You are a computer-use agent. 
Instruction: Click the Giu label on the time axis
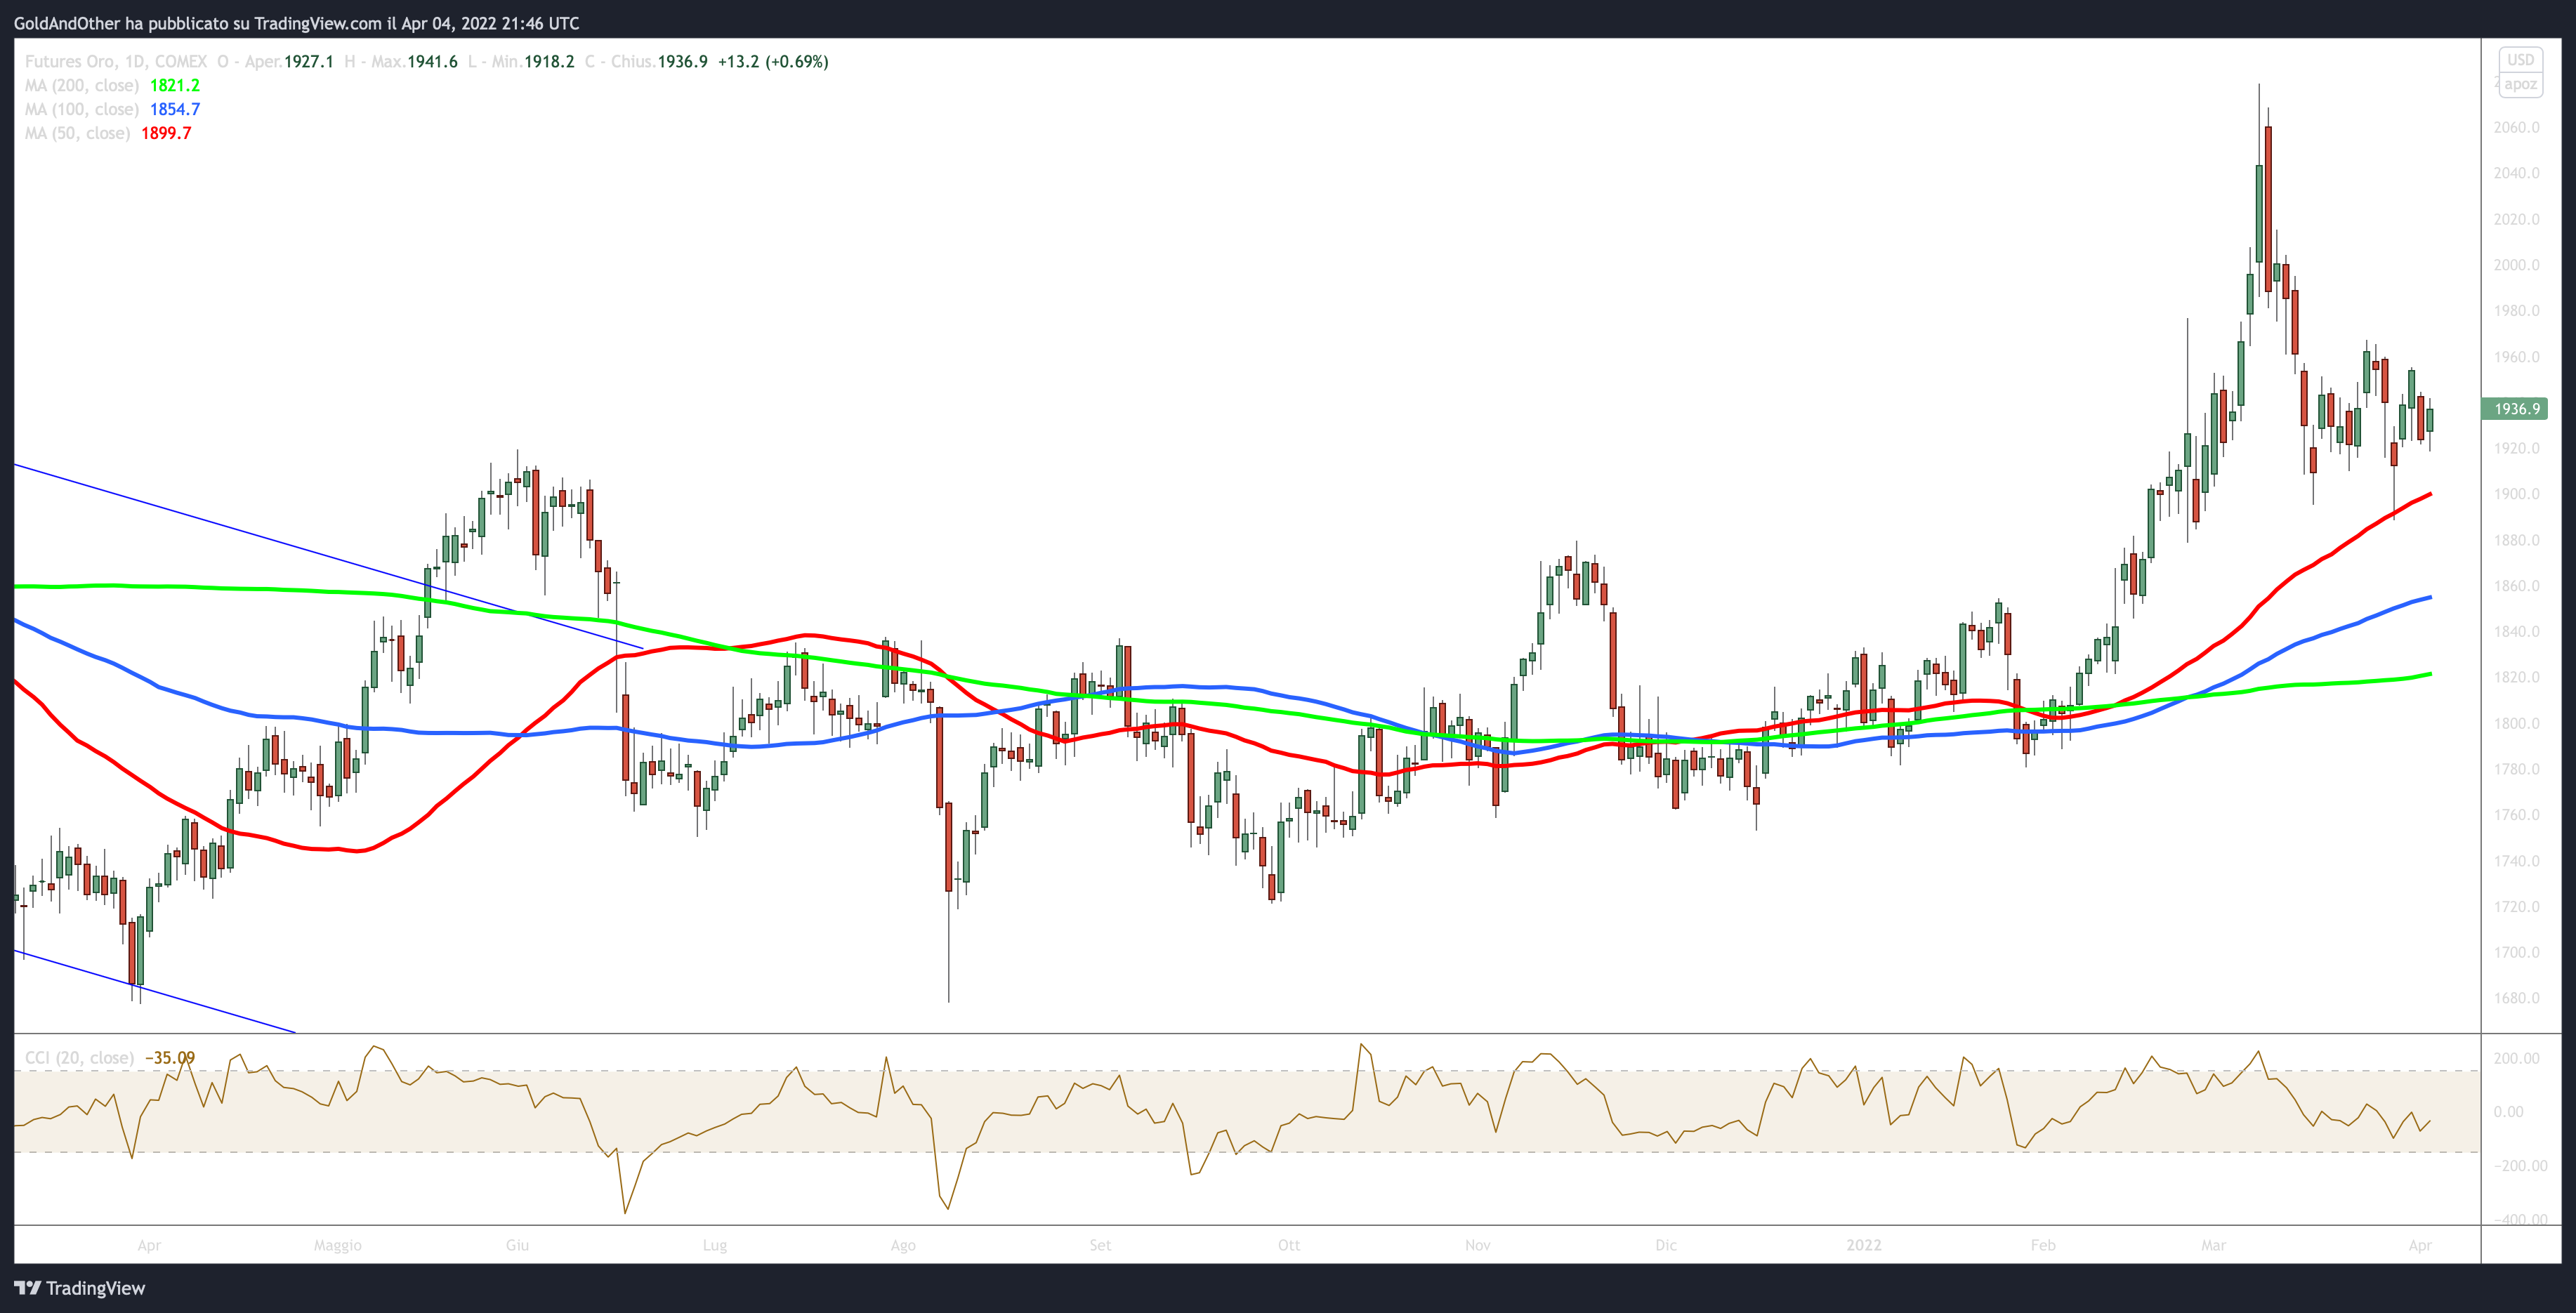[x=517, y=1245]
